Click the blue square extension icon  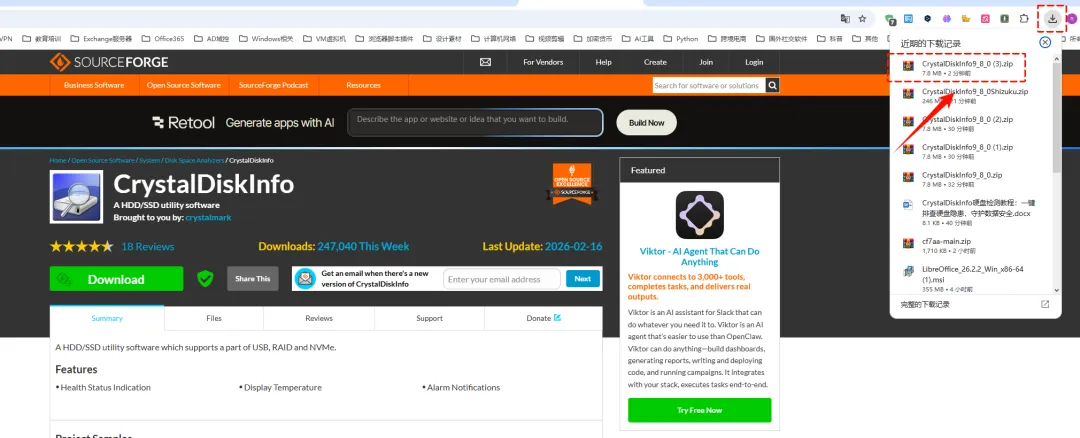[908, 19]
